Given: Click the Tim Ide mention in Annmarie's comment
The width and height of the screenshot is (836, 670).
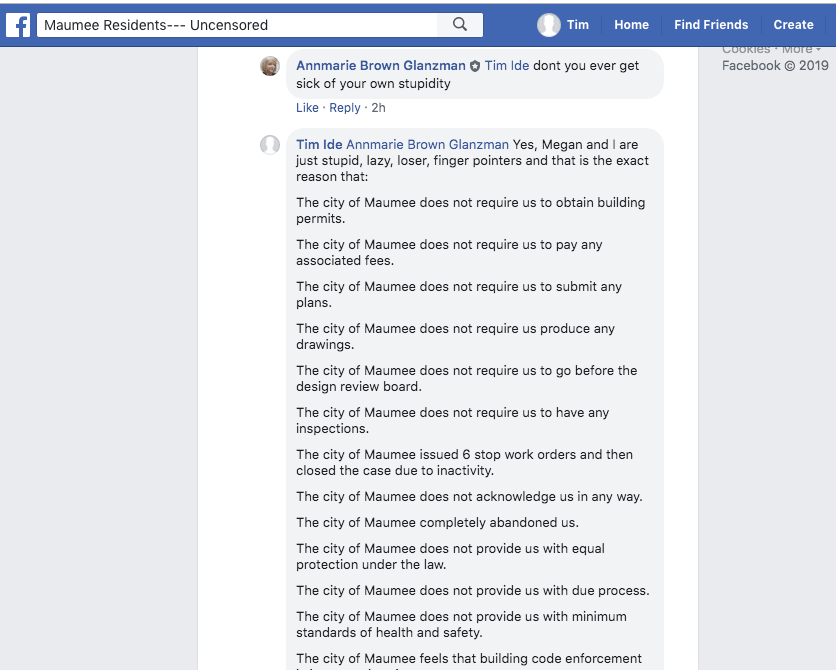Looking at the screenshot, I should (507, 66).
